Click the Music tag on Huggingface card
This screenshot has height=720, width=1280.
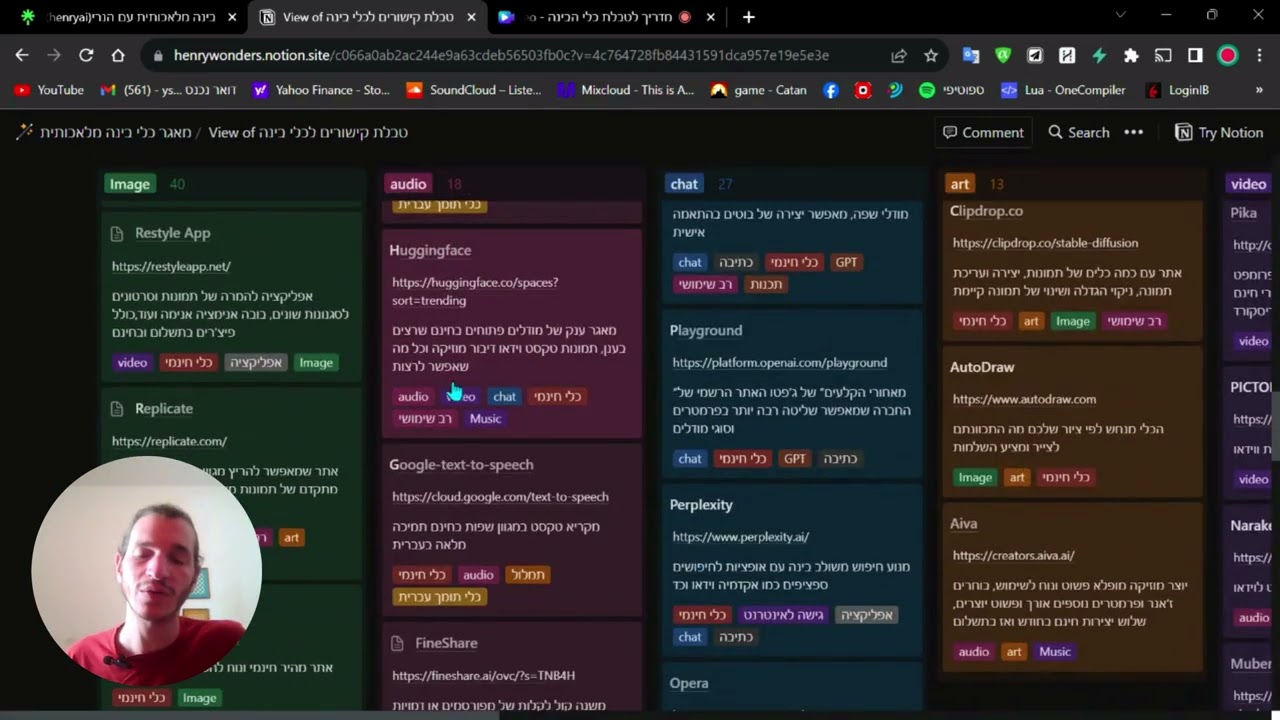(485, 419)
